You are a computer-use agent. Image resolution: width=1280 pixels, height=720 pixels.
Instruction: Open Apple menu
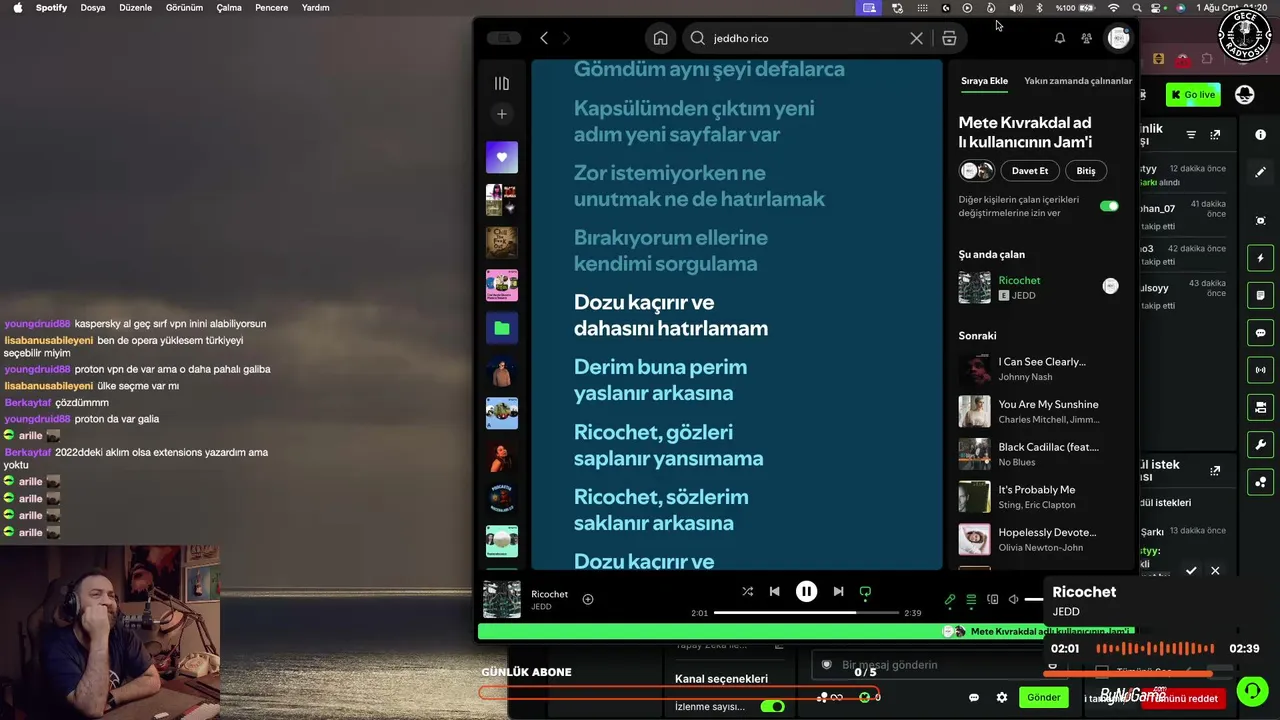coord(17,8)
